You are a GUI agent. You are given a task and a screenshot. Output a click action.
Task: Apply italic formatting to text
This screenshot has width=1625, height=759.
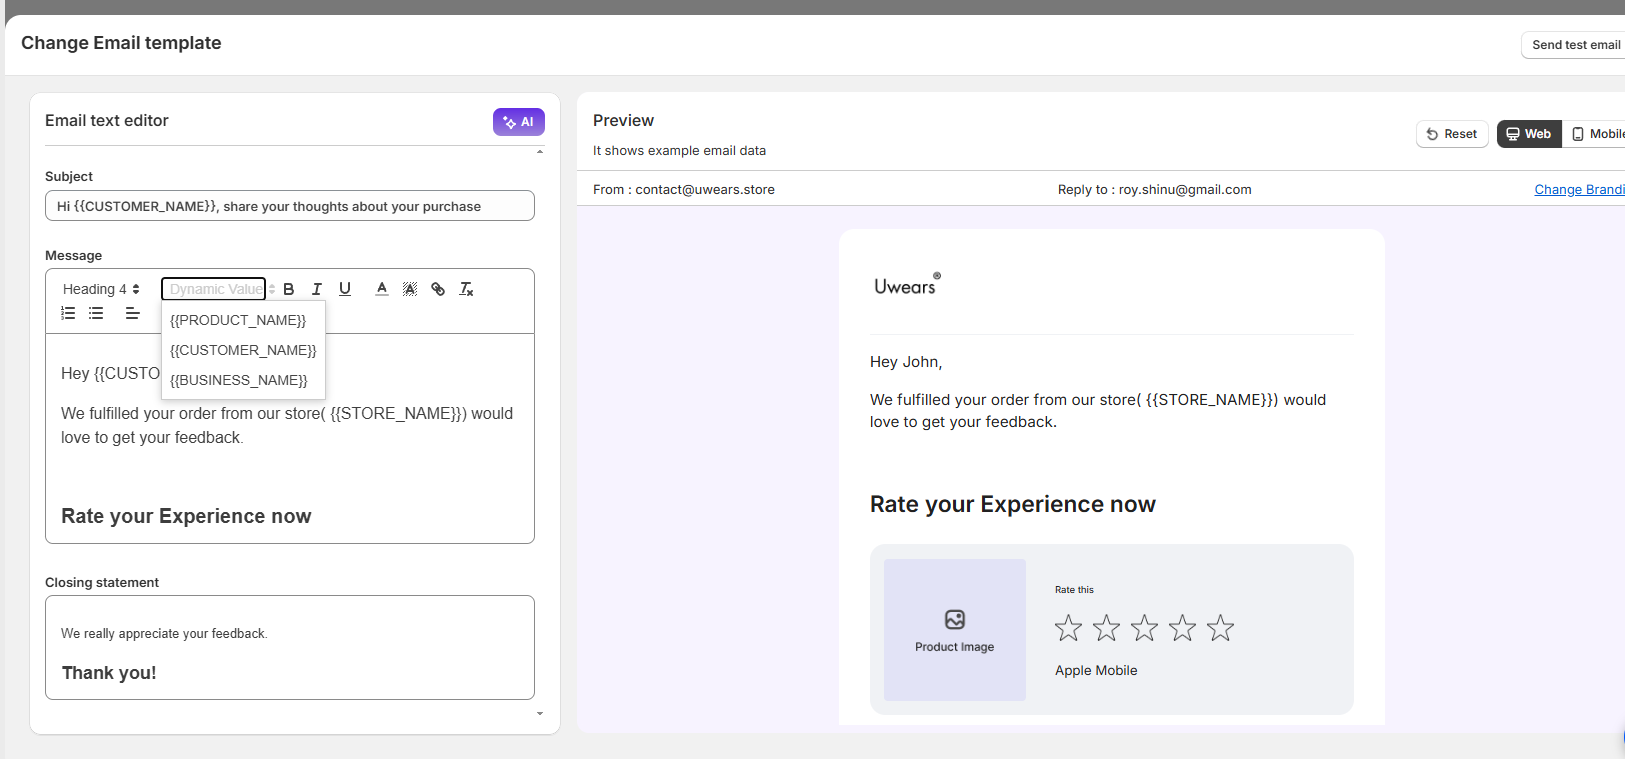pos(317,289)
